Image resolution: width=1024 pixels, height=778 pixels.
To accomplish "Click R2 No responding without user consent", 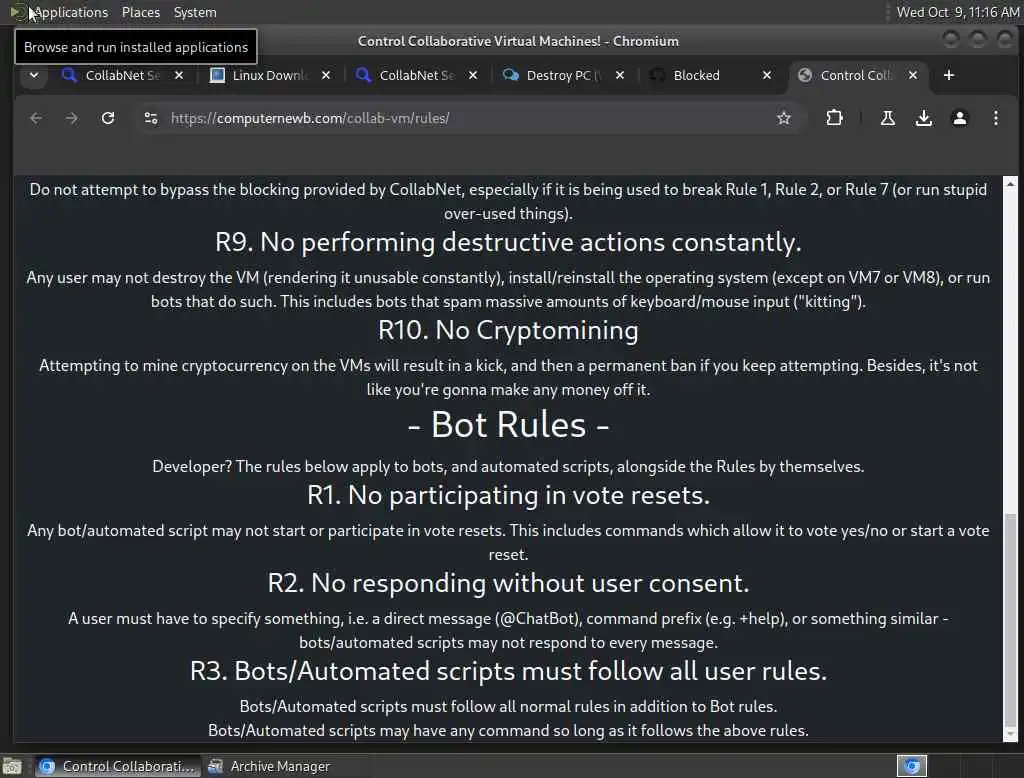I will point(508,583).
